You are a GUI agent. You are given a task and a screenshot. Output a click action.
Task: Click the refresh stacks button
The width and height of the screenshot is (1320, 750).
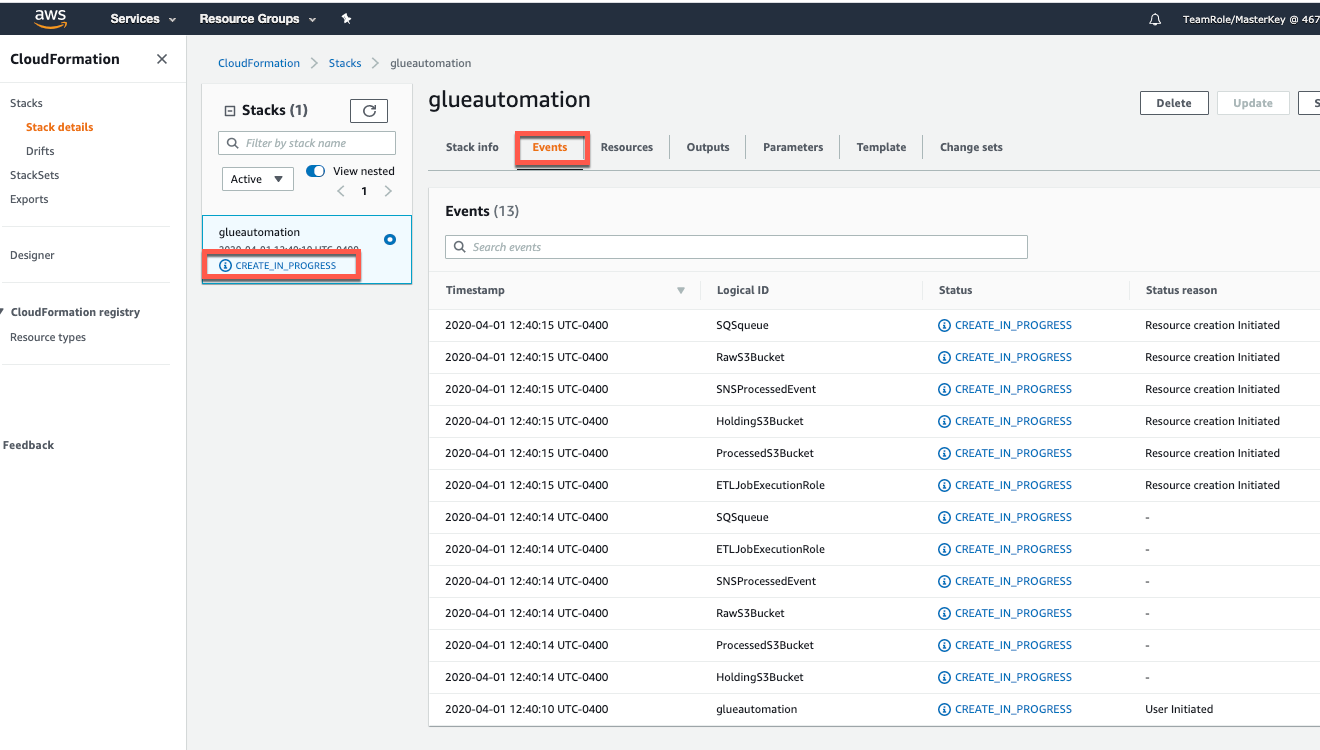coord(369,111)
